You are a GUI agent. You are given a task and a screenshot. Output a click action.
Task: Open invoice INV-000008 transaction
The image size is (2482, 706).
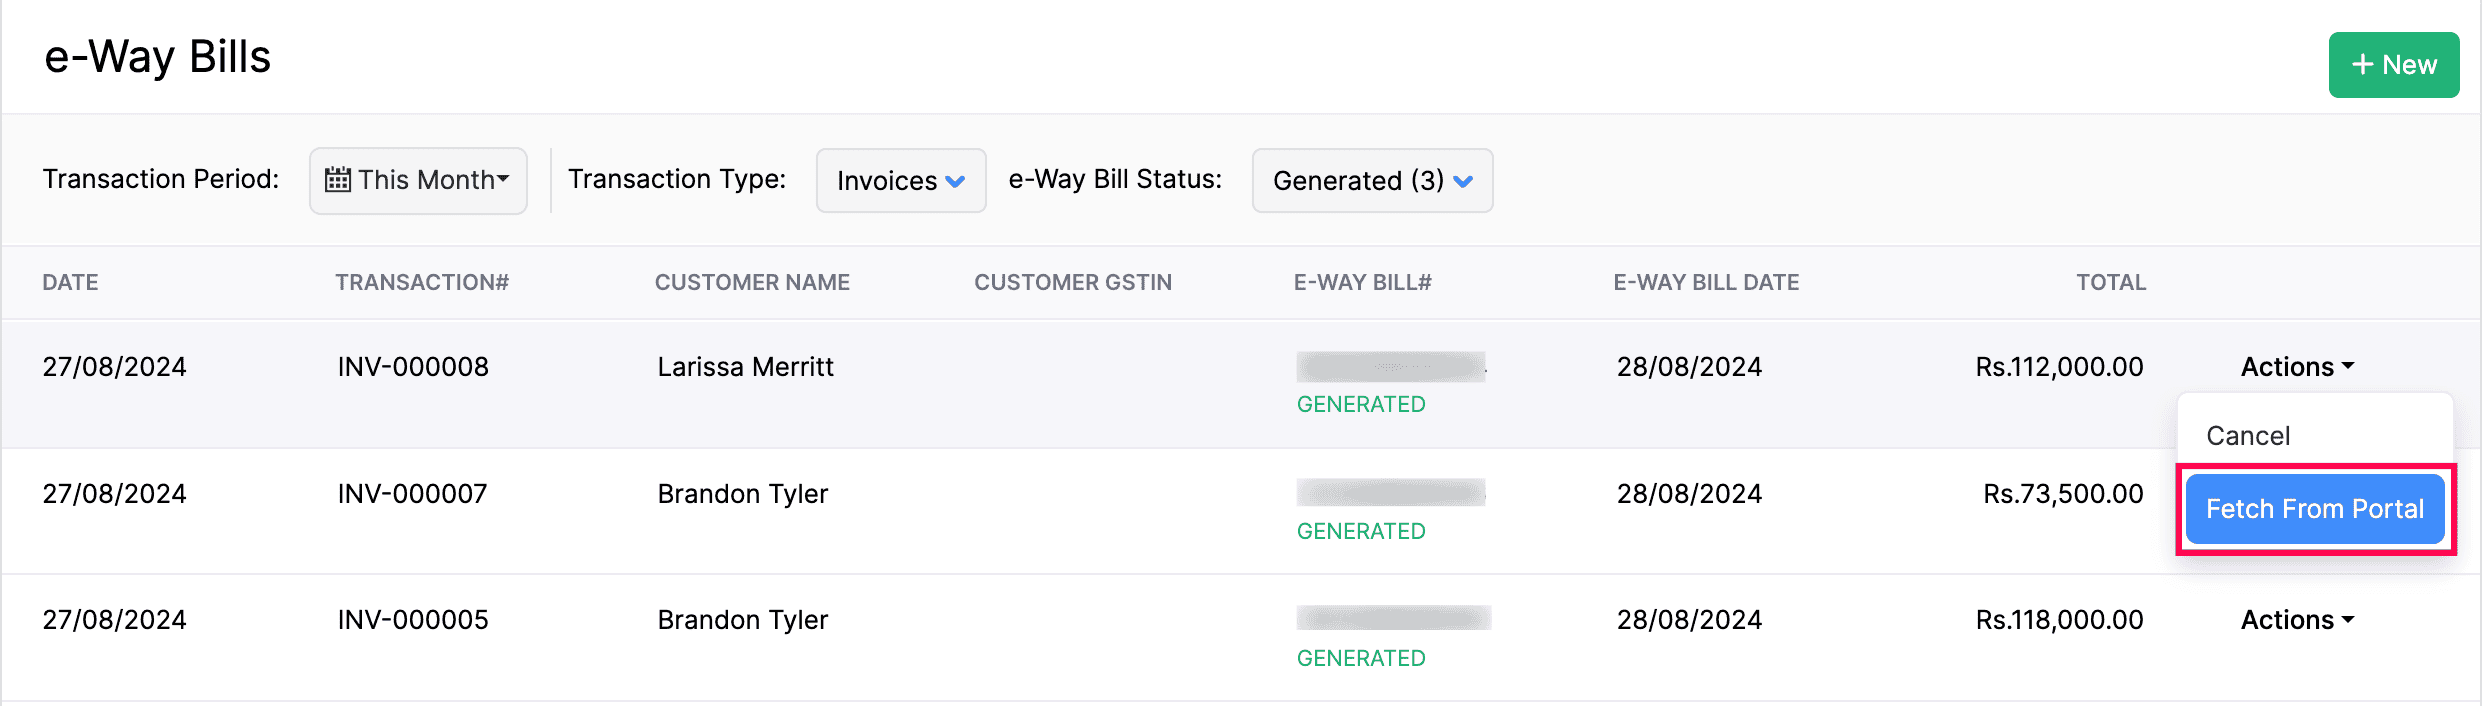[x=413, y=367]
